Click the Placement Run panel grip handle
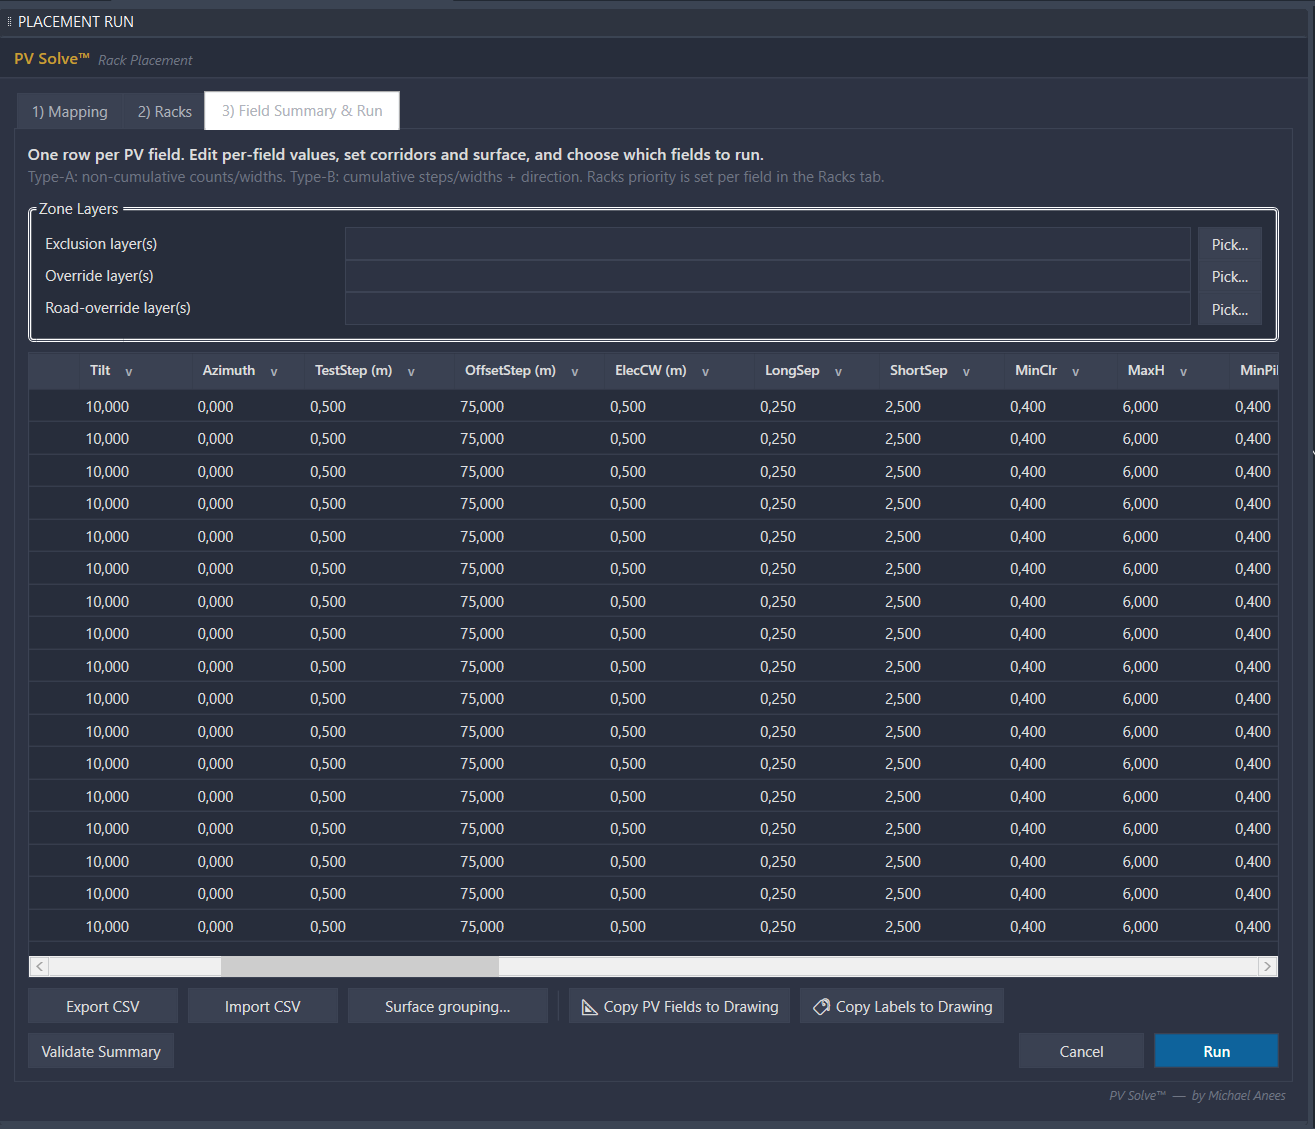 point(10,22)
